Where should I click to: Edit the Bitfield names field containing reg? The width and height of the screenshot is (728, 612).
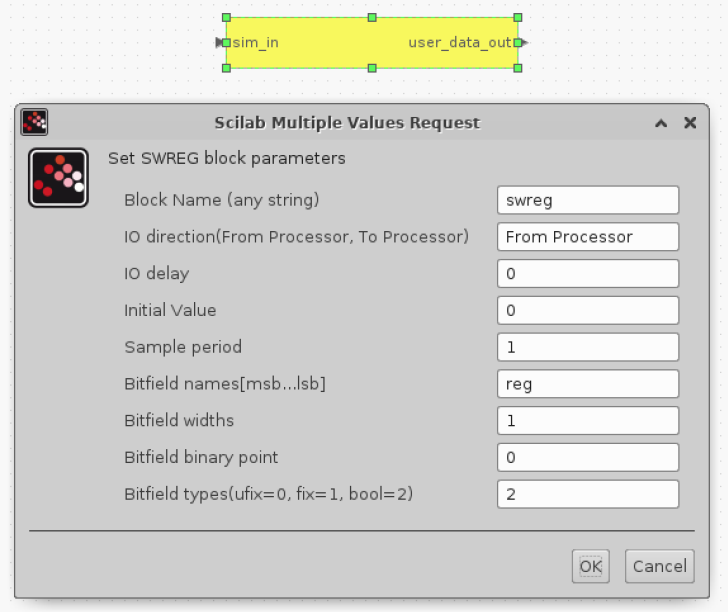coord(588,384)
